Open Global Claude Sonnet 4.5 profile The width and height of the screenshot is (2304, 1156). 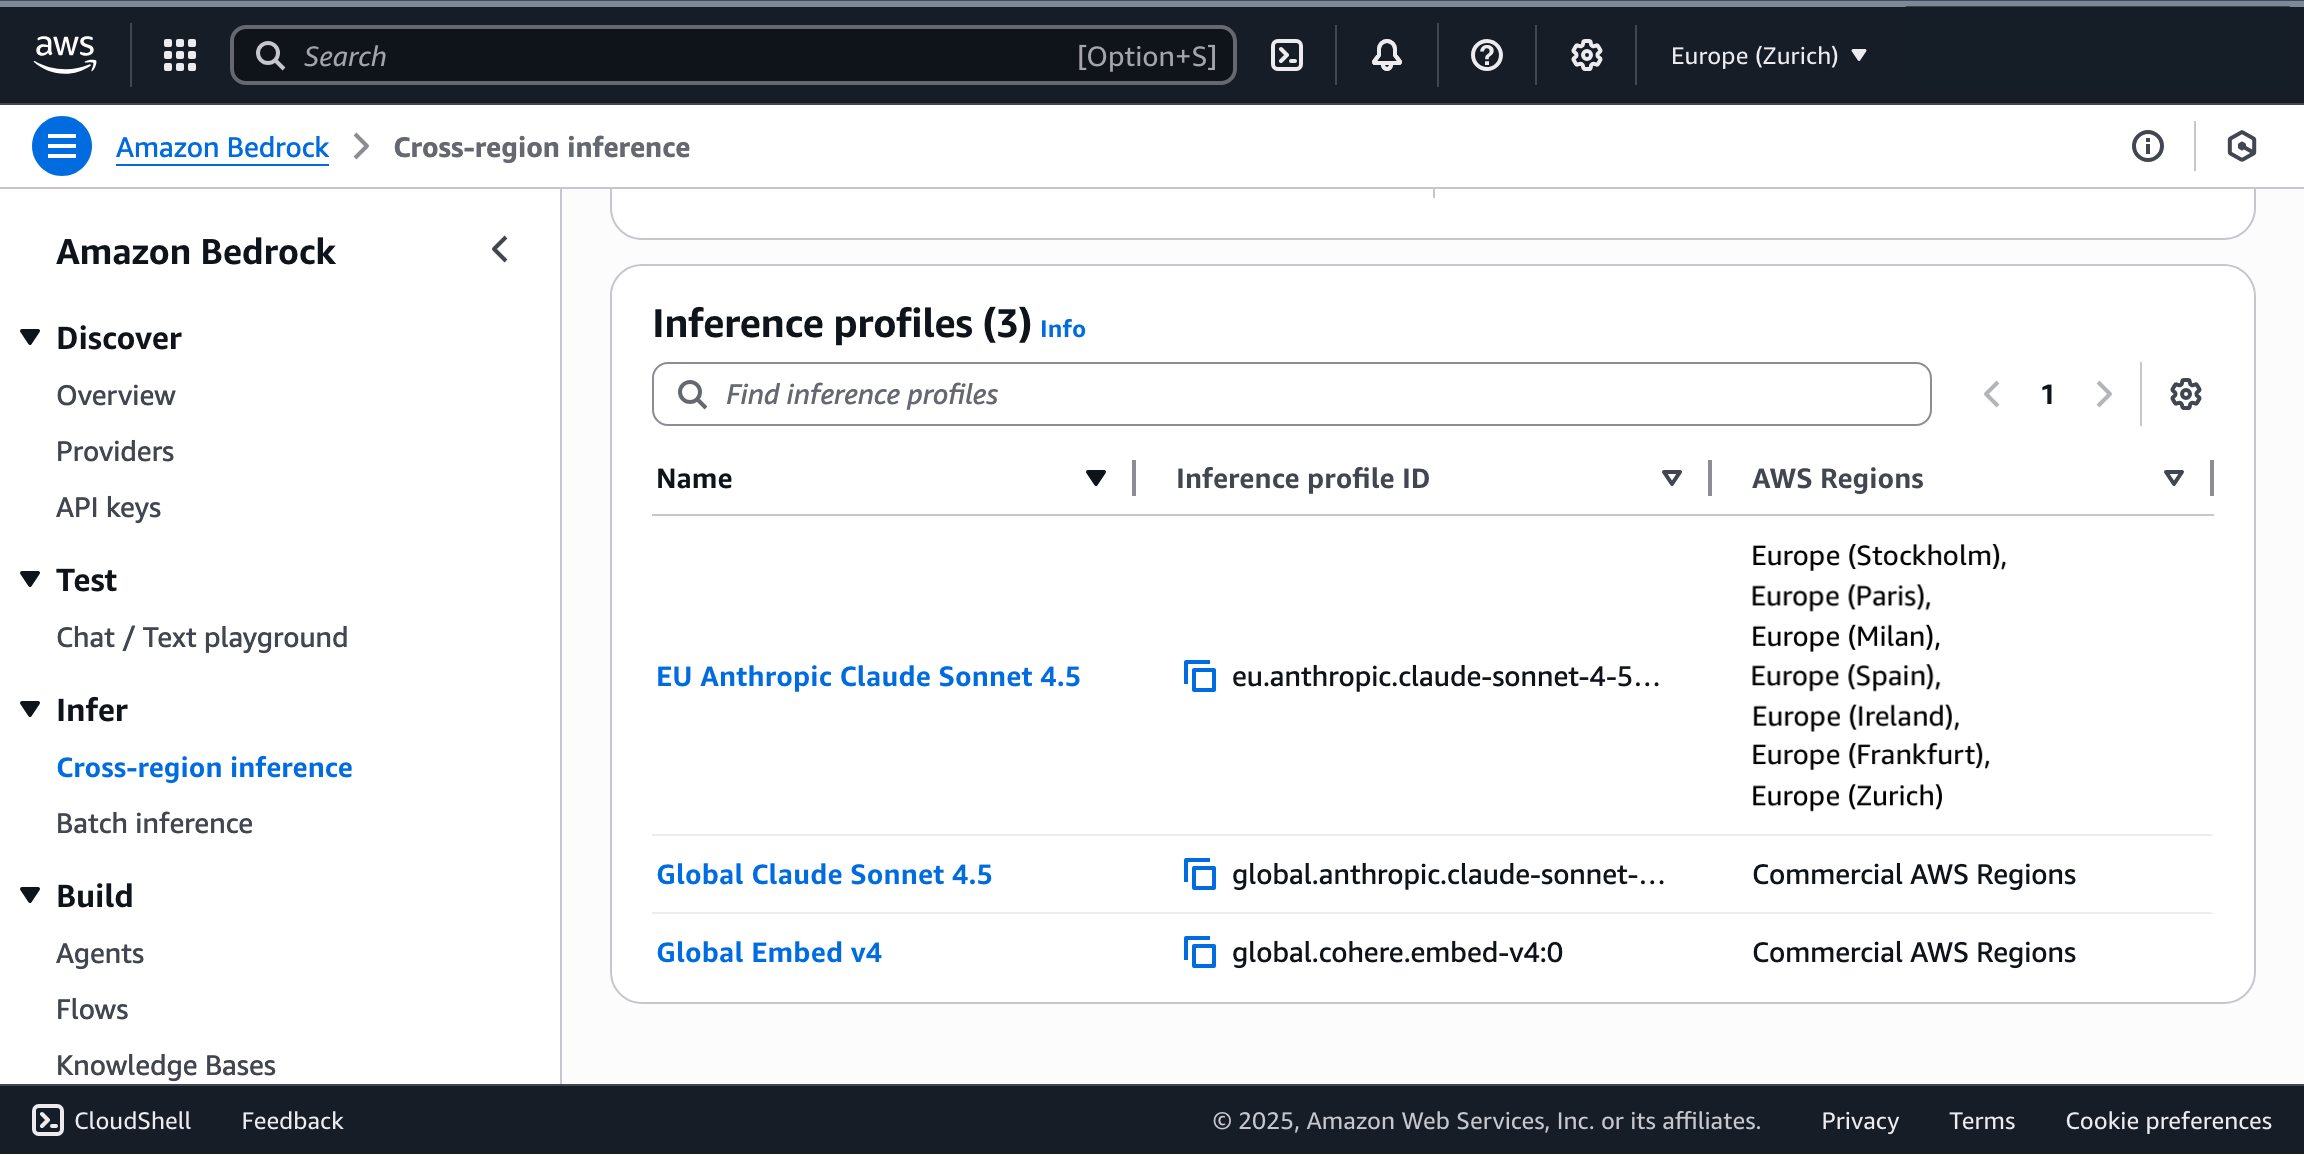823,874
